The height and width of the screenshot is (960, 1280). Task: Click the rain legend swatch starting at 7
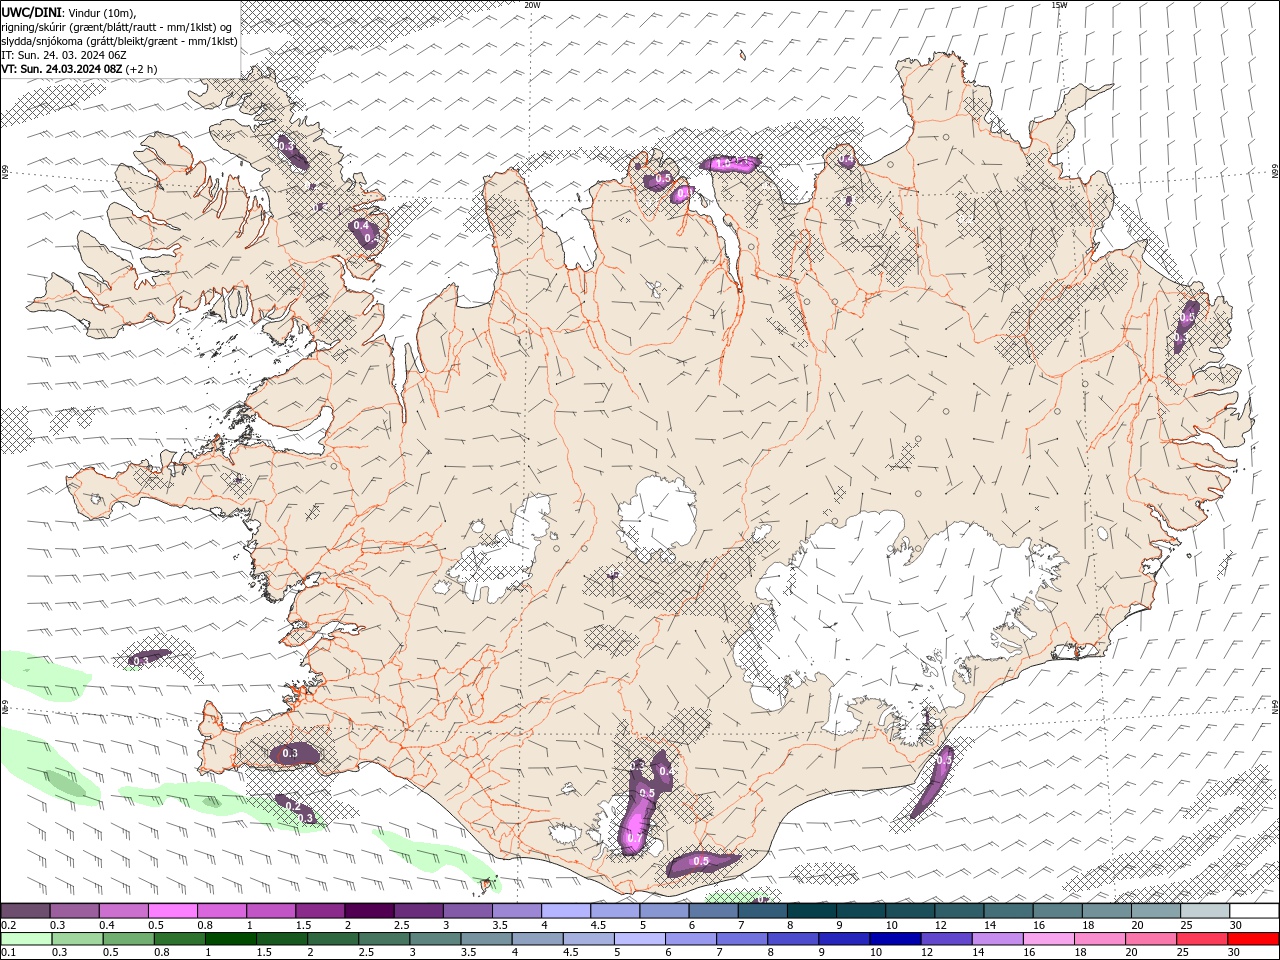click(x=740, y=939)
